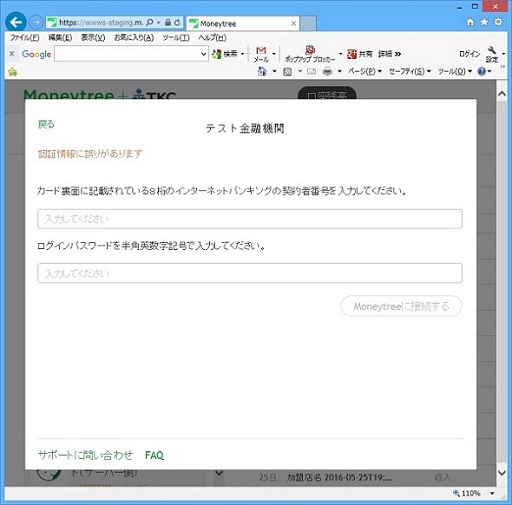Image resolution: width=512 pixels, height=505 pixels.
Task: Open the gear Tools icon at top right
Action: click(498, 22)
